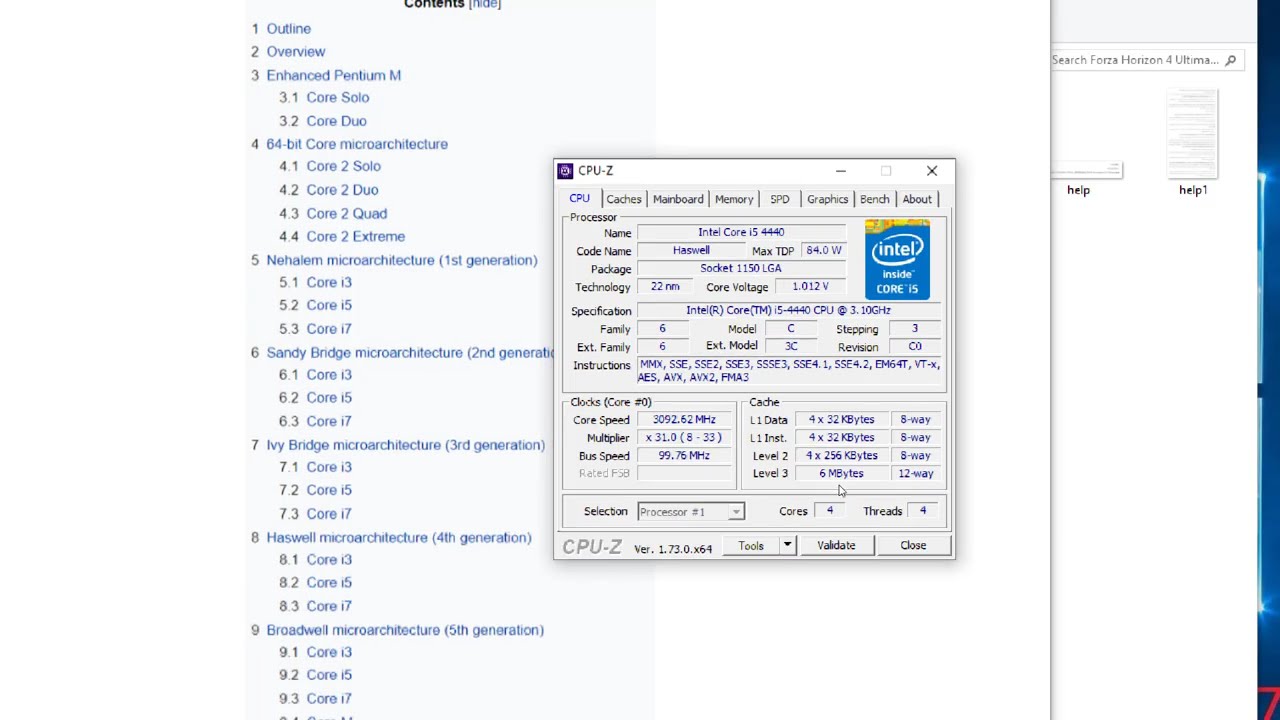
Task: Click the CPU-Z app icon in title bar
Action: pos(565,171)
